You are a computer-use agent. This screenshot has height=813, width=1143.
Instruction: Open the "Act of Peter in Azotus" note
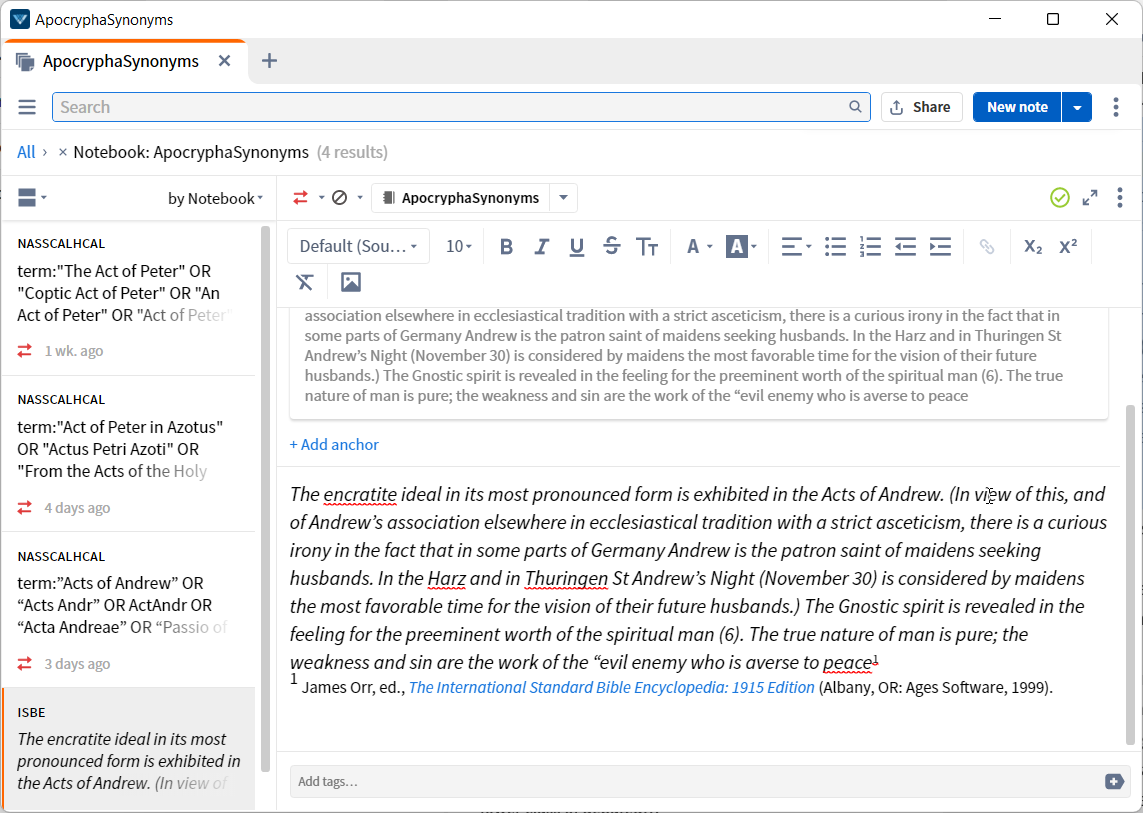(x=128, y=454)
